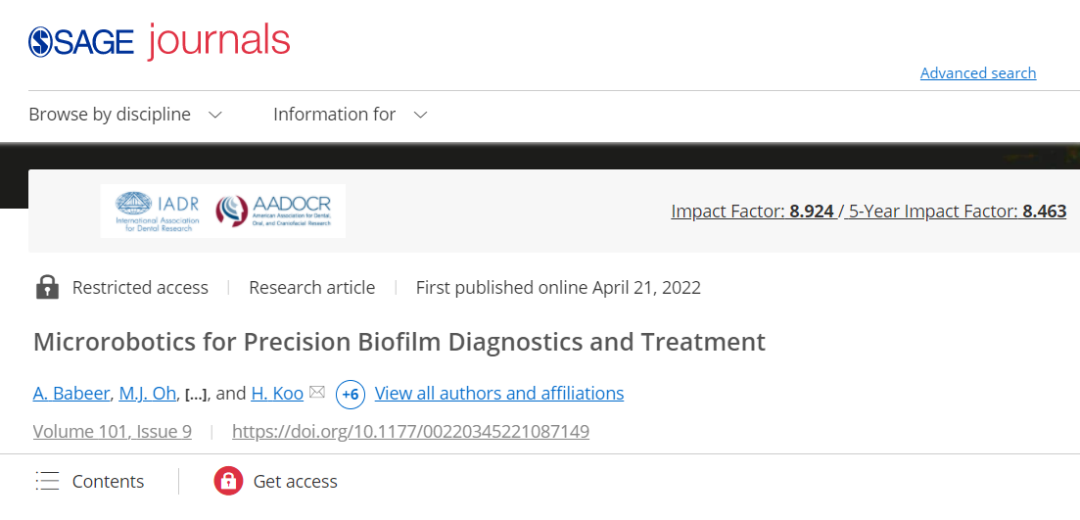Image resolution: width=1080 pixels, height=520 pixels.
Task: Click the AADOCR association logo
Action: click(x=273, y=210)
